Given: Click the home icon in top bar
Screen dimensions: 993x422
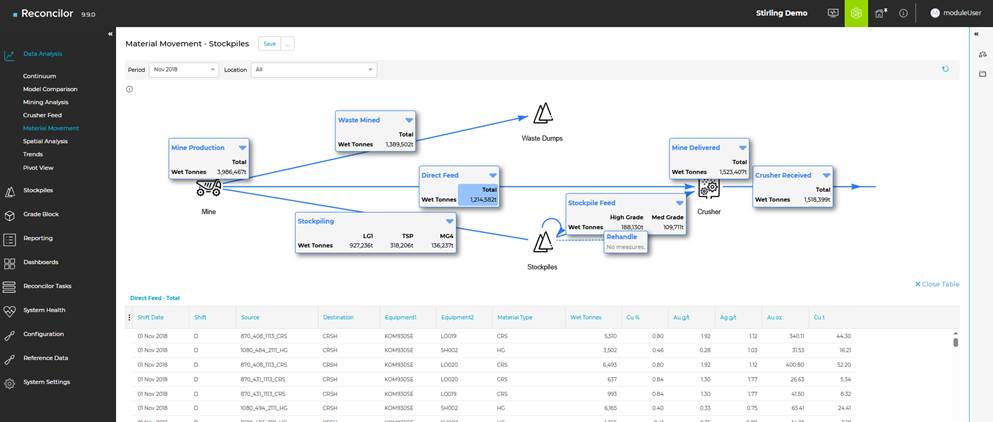Looking at the screenshot, I should tap(880, 13).
